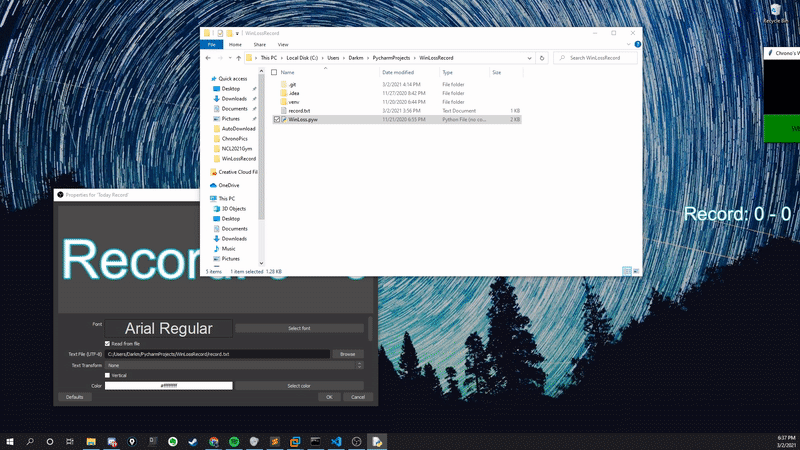The image size is (800, 450).
Task: Toggle select-all checkbox by Name header
Action: 274,72
